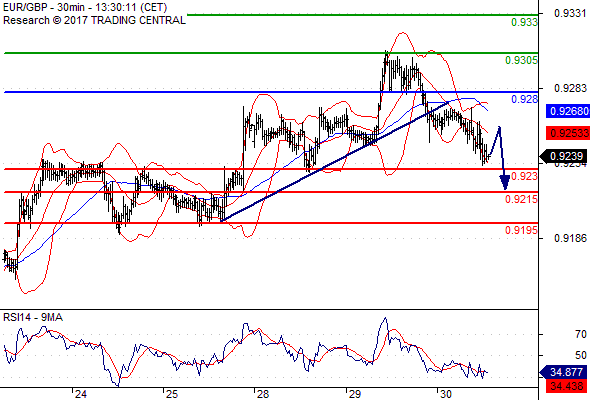Click the blue 0.928 pivot label
This screenshot has width=590, height=400.
pyautogui.click(x=524, y=99)
